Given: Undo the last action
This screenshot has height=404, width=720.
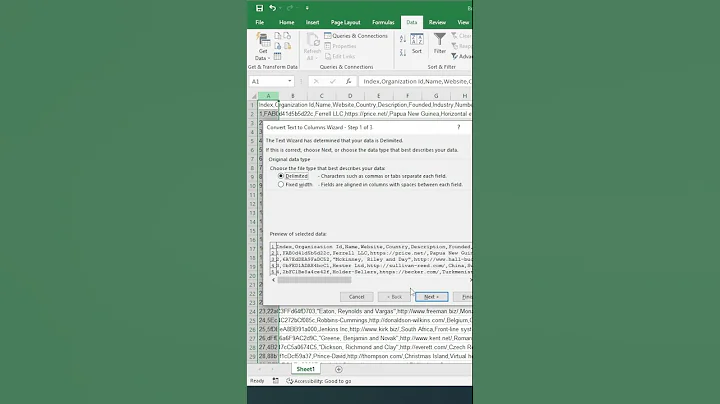Looking at the screenshot, I should [x=272, y=8].
